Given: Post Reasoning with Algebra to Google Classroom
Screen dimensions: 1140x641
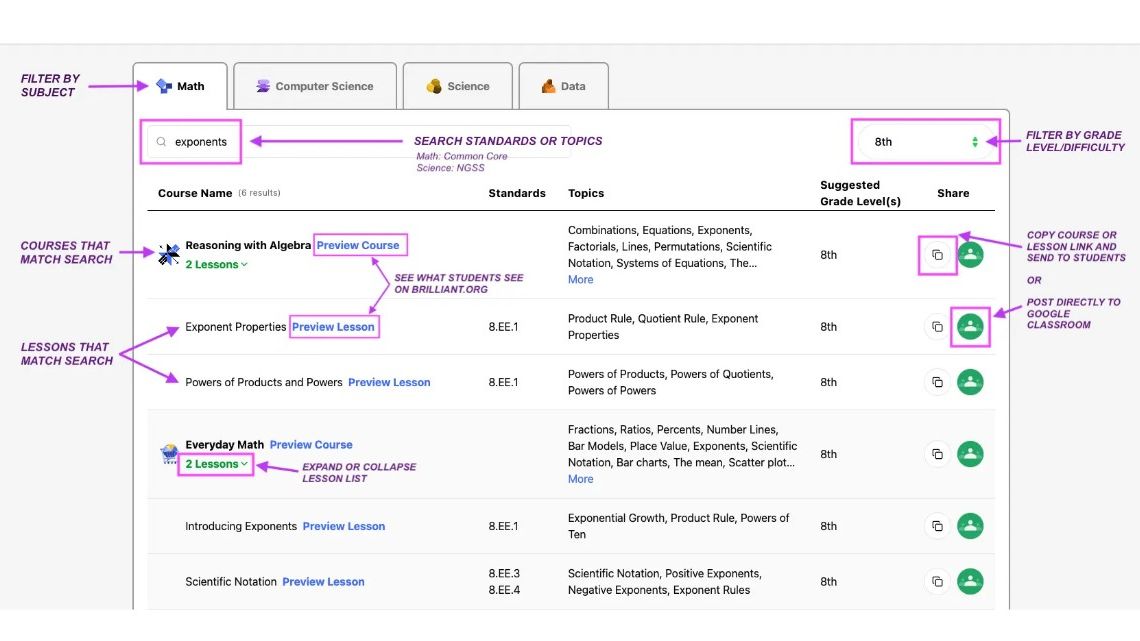Looking at the screenshot, I should [970, 255].
